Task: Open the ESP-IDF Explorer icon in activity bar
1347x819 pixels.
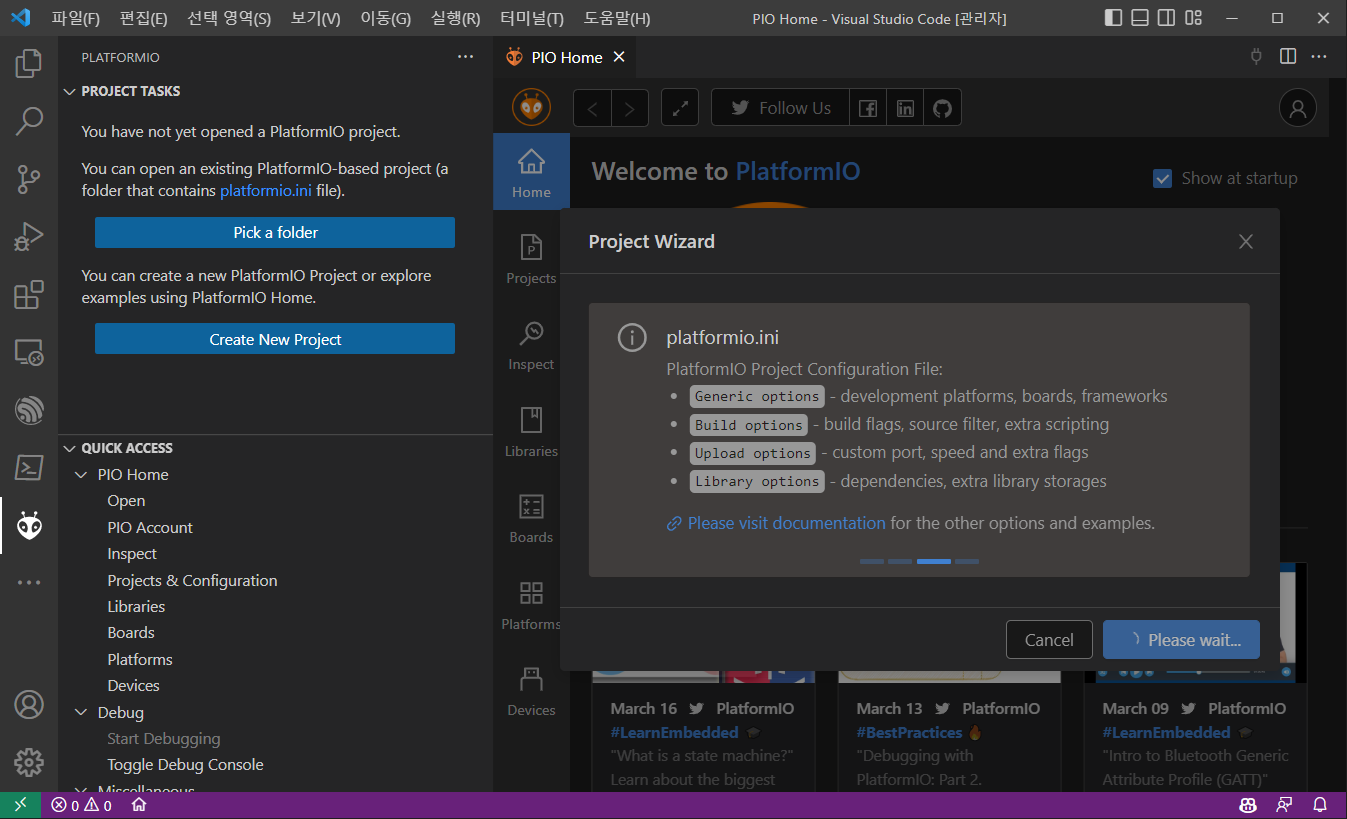Action: [x=29, y=410]
